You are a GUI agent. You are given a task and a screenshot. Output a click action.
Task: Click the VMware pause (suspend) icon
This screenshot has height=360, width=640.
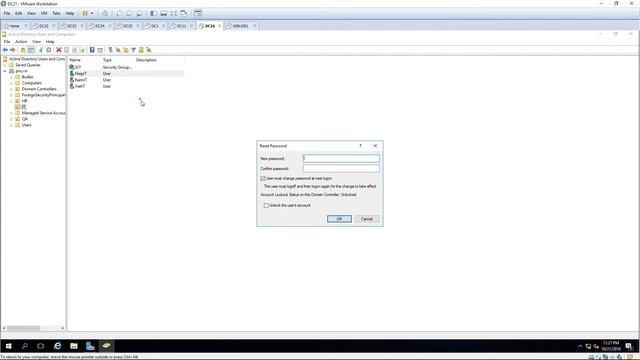coord(85,13)
